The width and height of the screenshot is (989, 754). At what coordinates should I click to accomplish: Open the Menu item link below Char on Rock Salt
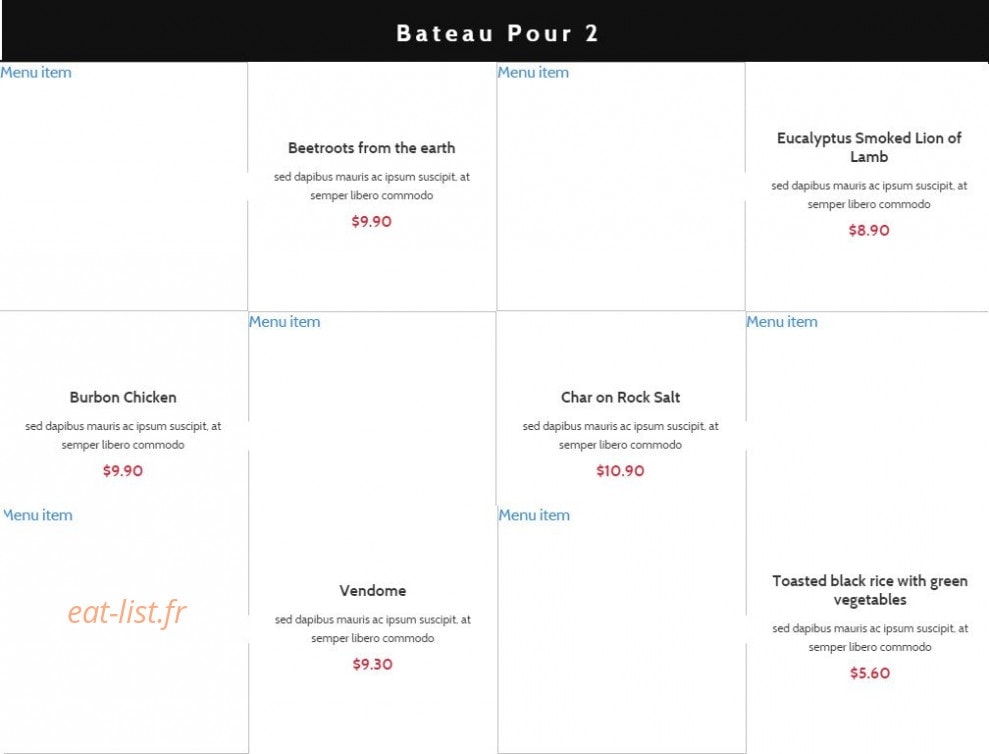click(534, 515)
